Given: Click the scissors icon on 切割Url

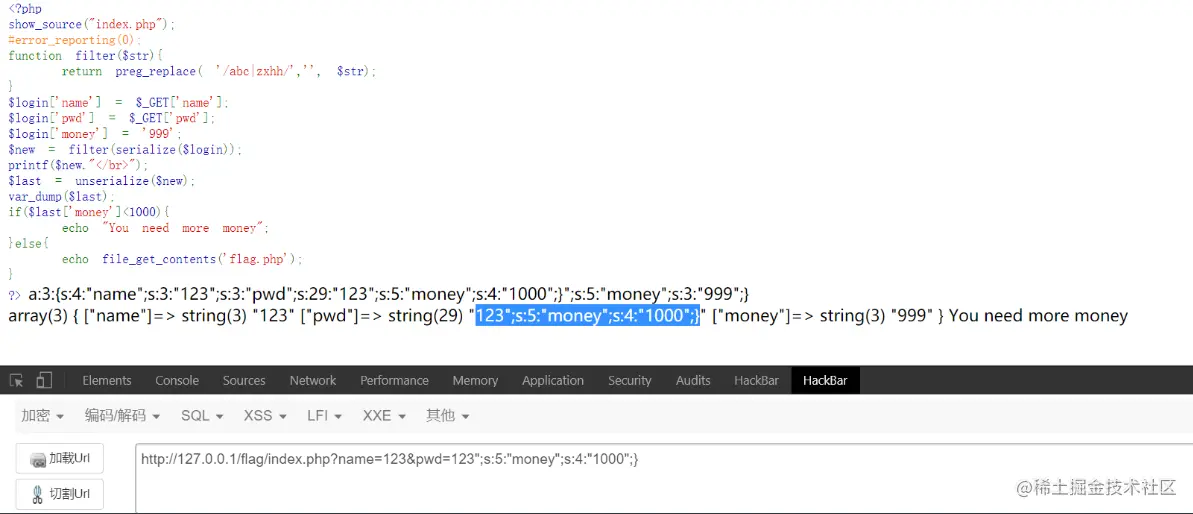Looking at the screenshot, I should click(x=38, y=494).
